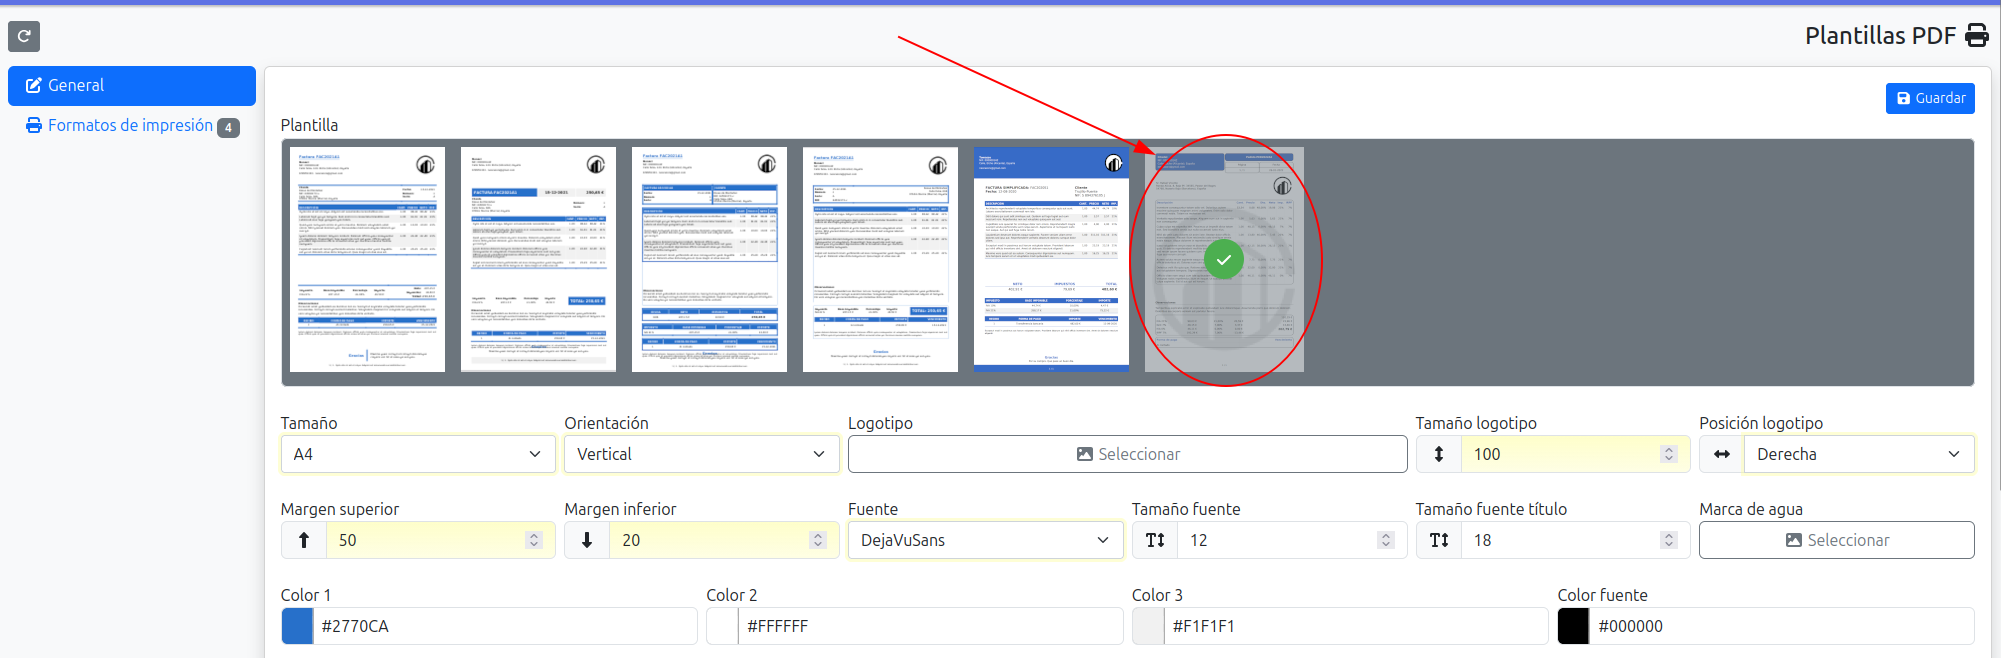This screenshot has width=2001, height=658.
Task: Pick the fifth template with blue header
Action: click(1051, 260)
